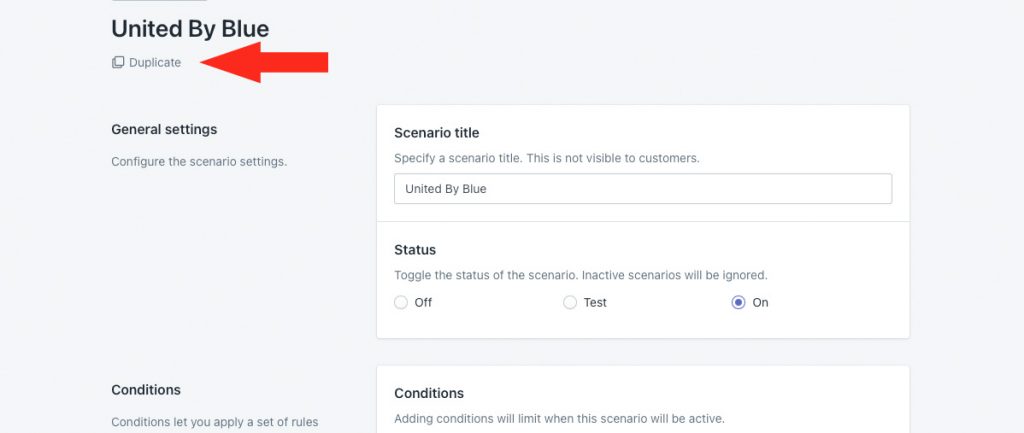Image resolution: width=1024 pixels, height=433 pixels.
Task: Select the Test status radio button
Action: point(570,302)
